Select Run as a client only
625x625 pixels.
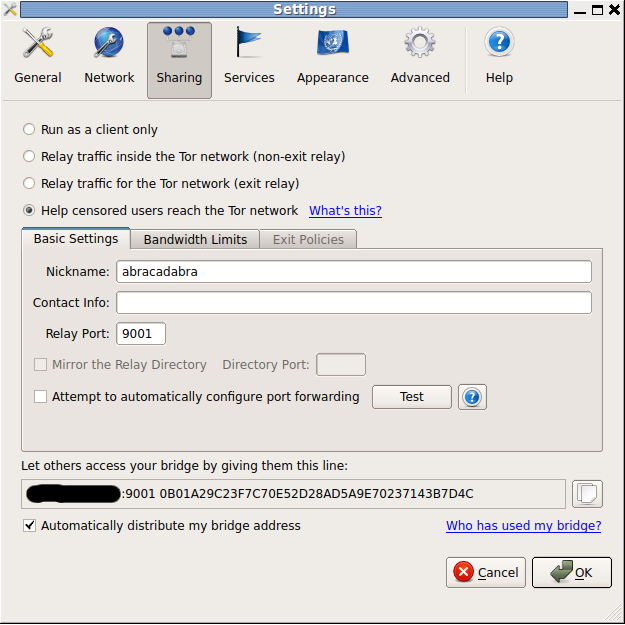(29, 130)
